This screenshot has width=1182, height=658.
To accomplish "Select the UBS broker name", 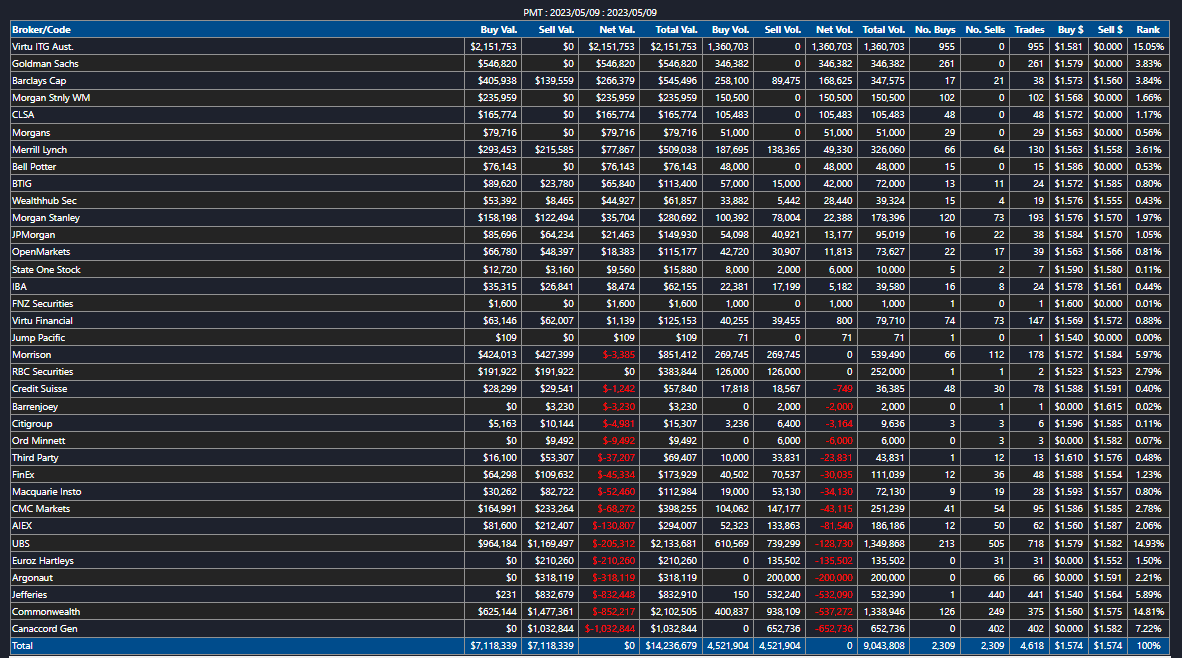I will point(21,543).
